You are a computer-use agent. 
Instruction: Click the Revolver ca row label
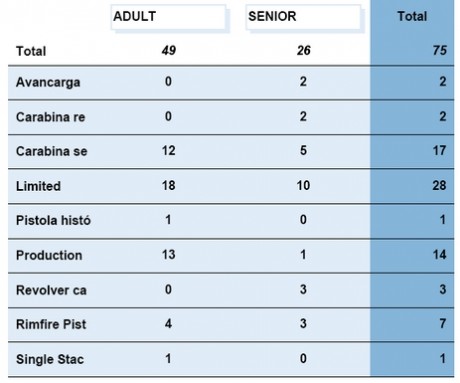[x=51, y=290]
